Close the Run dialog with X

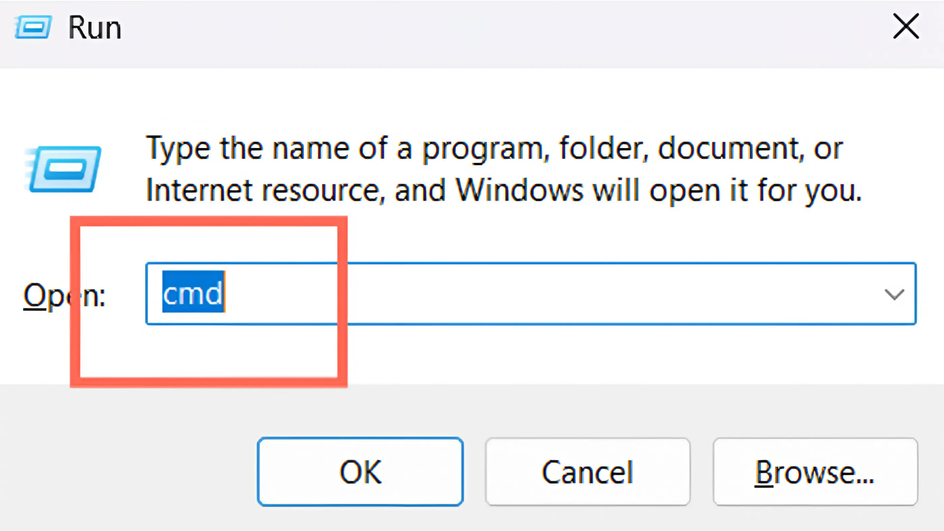pos(905,27)
